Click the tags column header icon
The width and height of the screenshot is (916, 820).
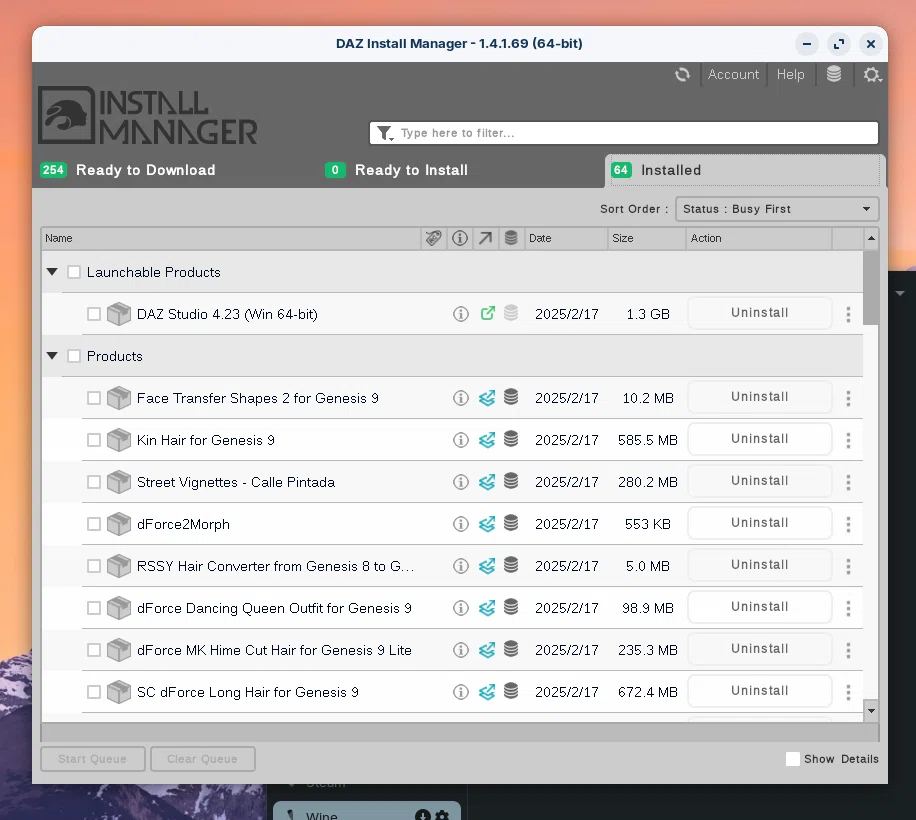point(433,238)
